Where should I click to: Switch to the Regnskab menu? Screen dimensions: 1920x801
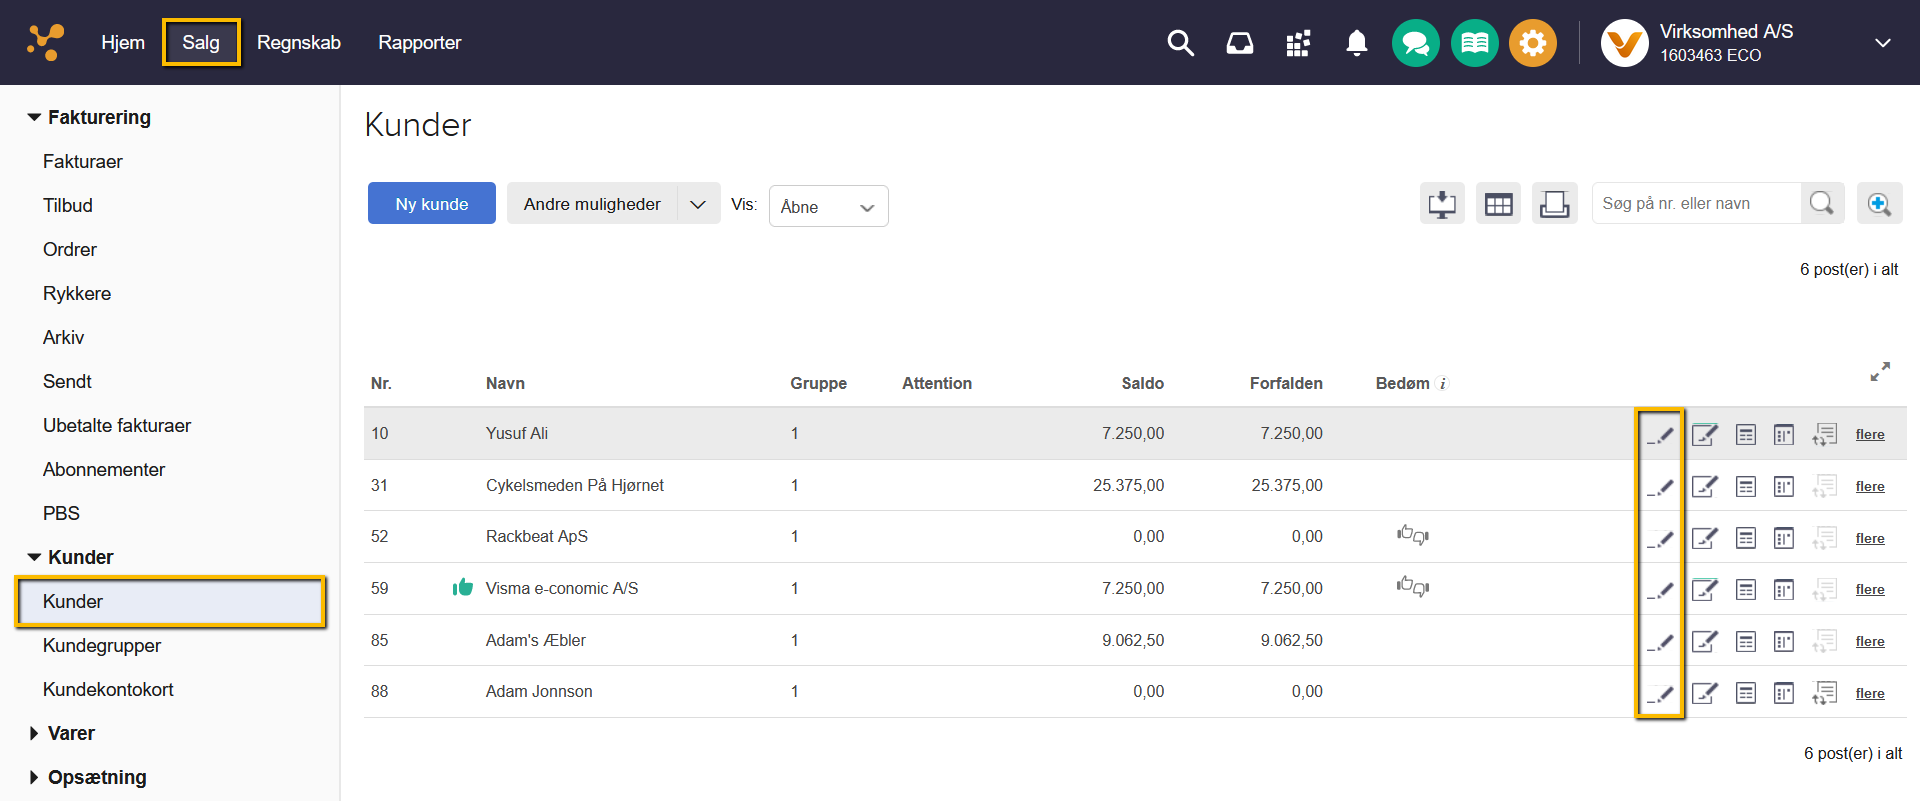point(298,43)
